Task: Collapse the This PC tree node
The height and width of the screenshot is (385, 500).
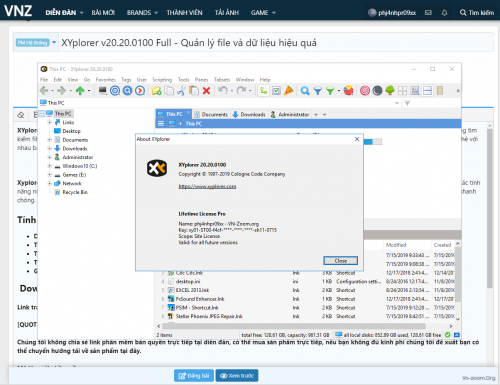Action: (x=42, y=114)
